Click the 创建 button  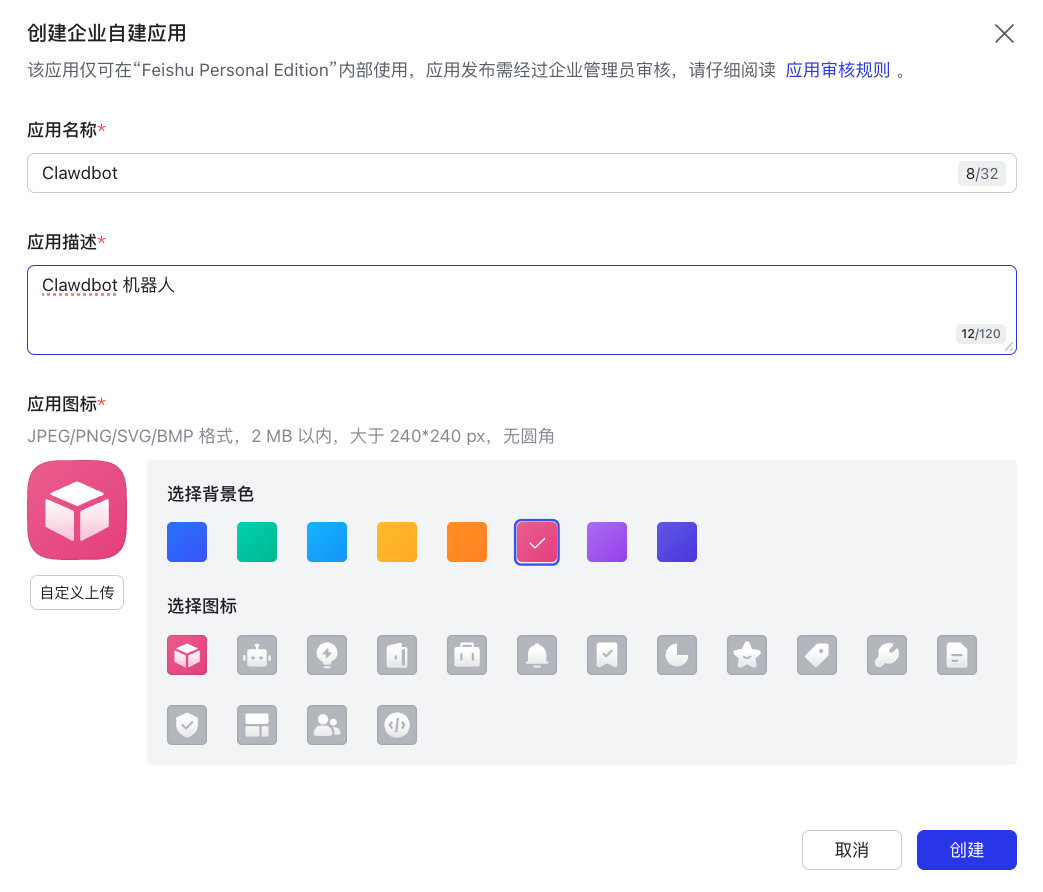coord(967,849)
